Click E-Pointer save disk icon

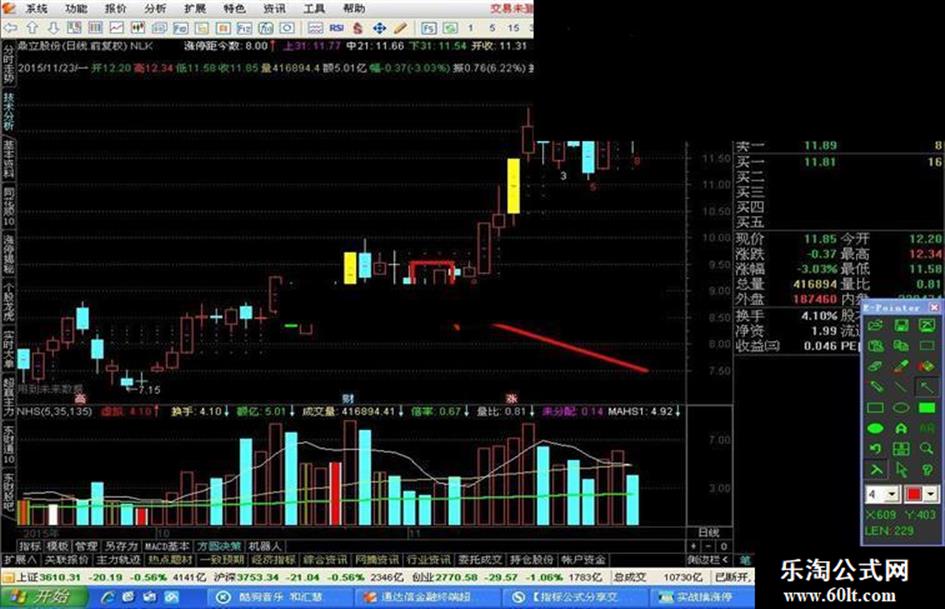(x=901, y=326)
